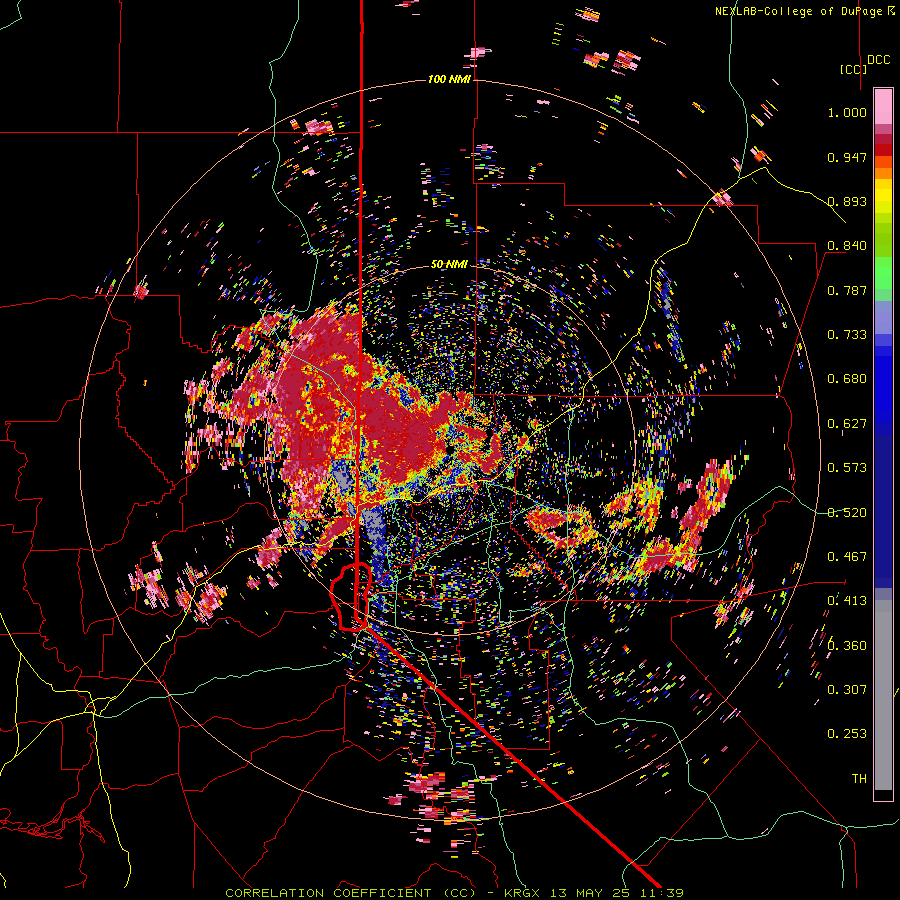This screenshot has width=900, height=900.
Task: Click the 50 NMI range ring label
Action: tap(449, 265)
